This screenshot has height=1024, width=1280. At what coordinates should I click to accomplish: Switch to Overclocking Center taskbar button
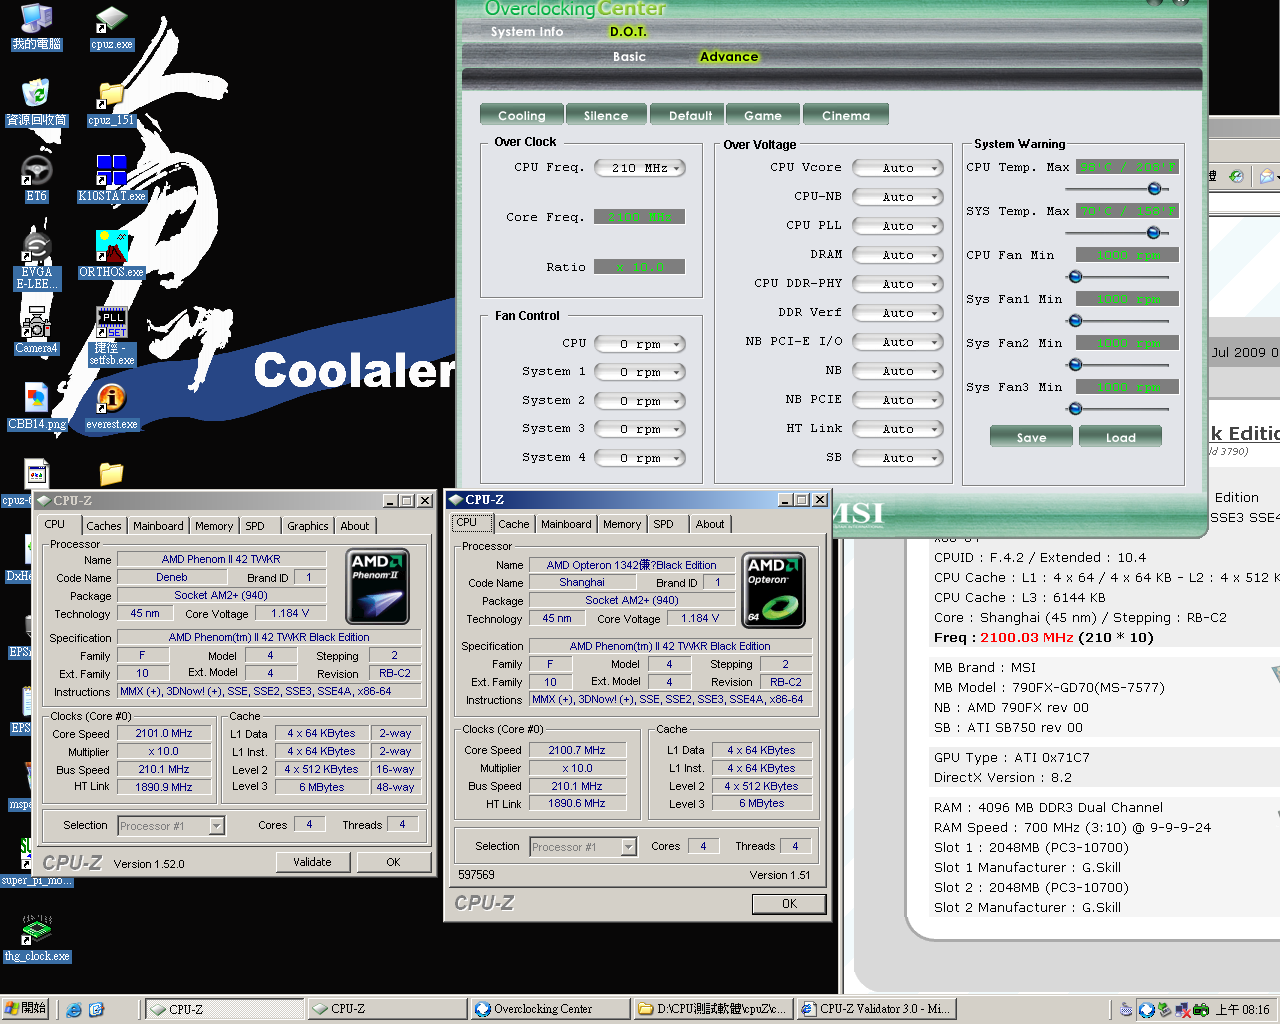550,1010
